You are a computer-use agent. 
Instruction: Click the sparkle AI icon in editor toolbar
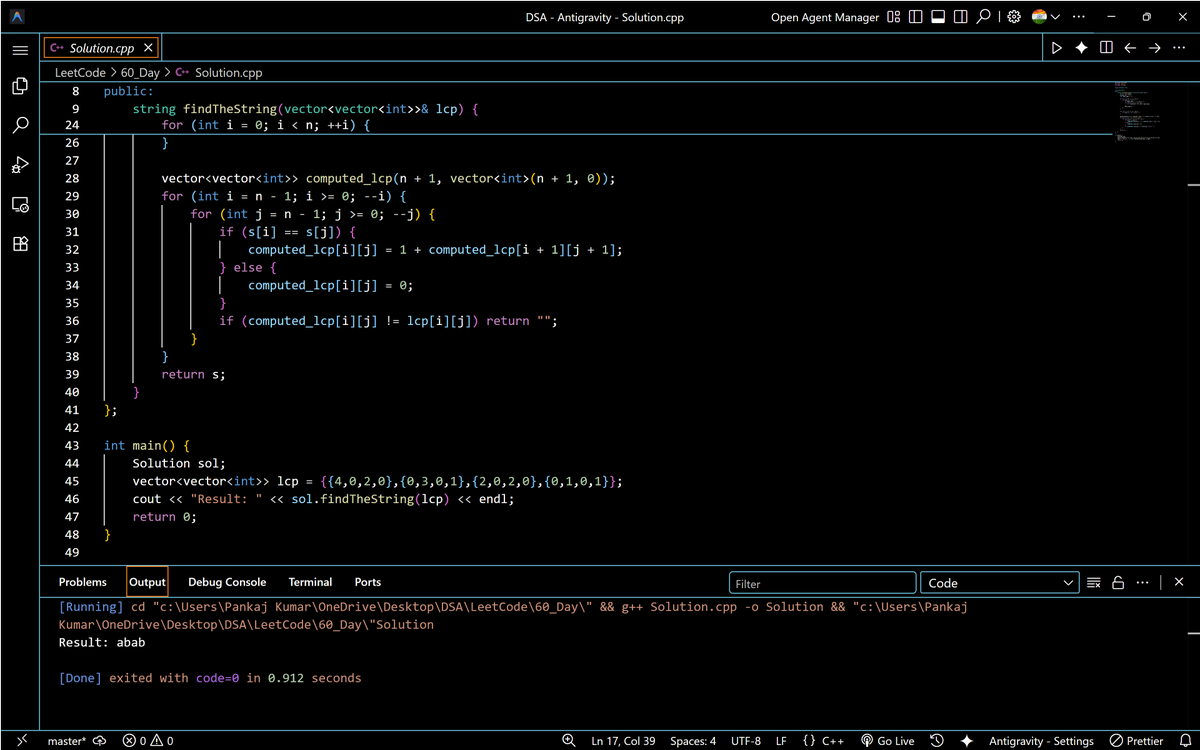click(1081, 48)
